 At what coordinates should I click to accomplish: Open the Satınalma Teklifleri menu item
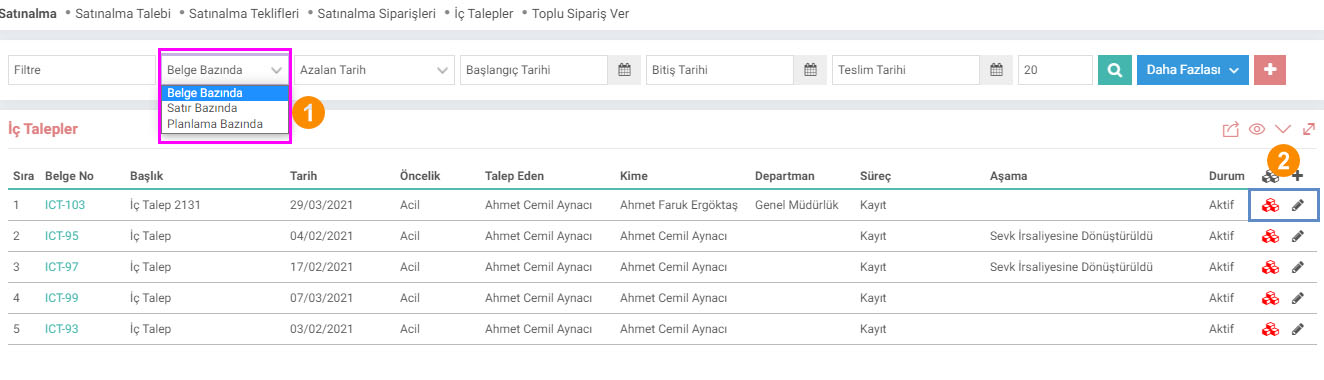click(245, 14)
